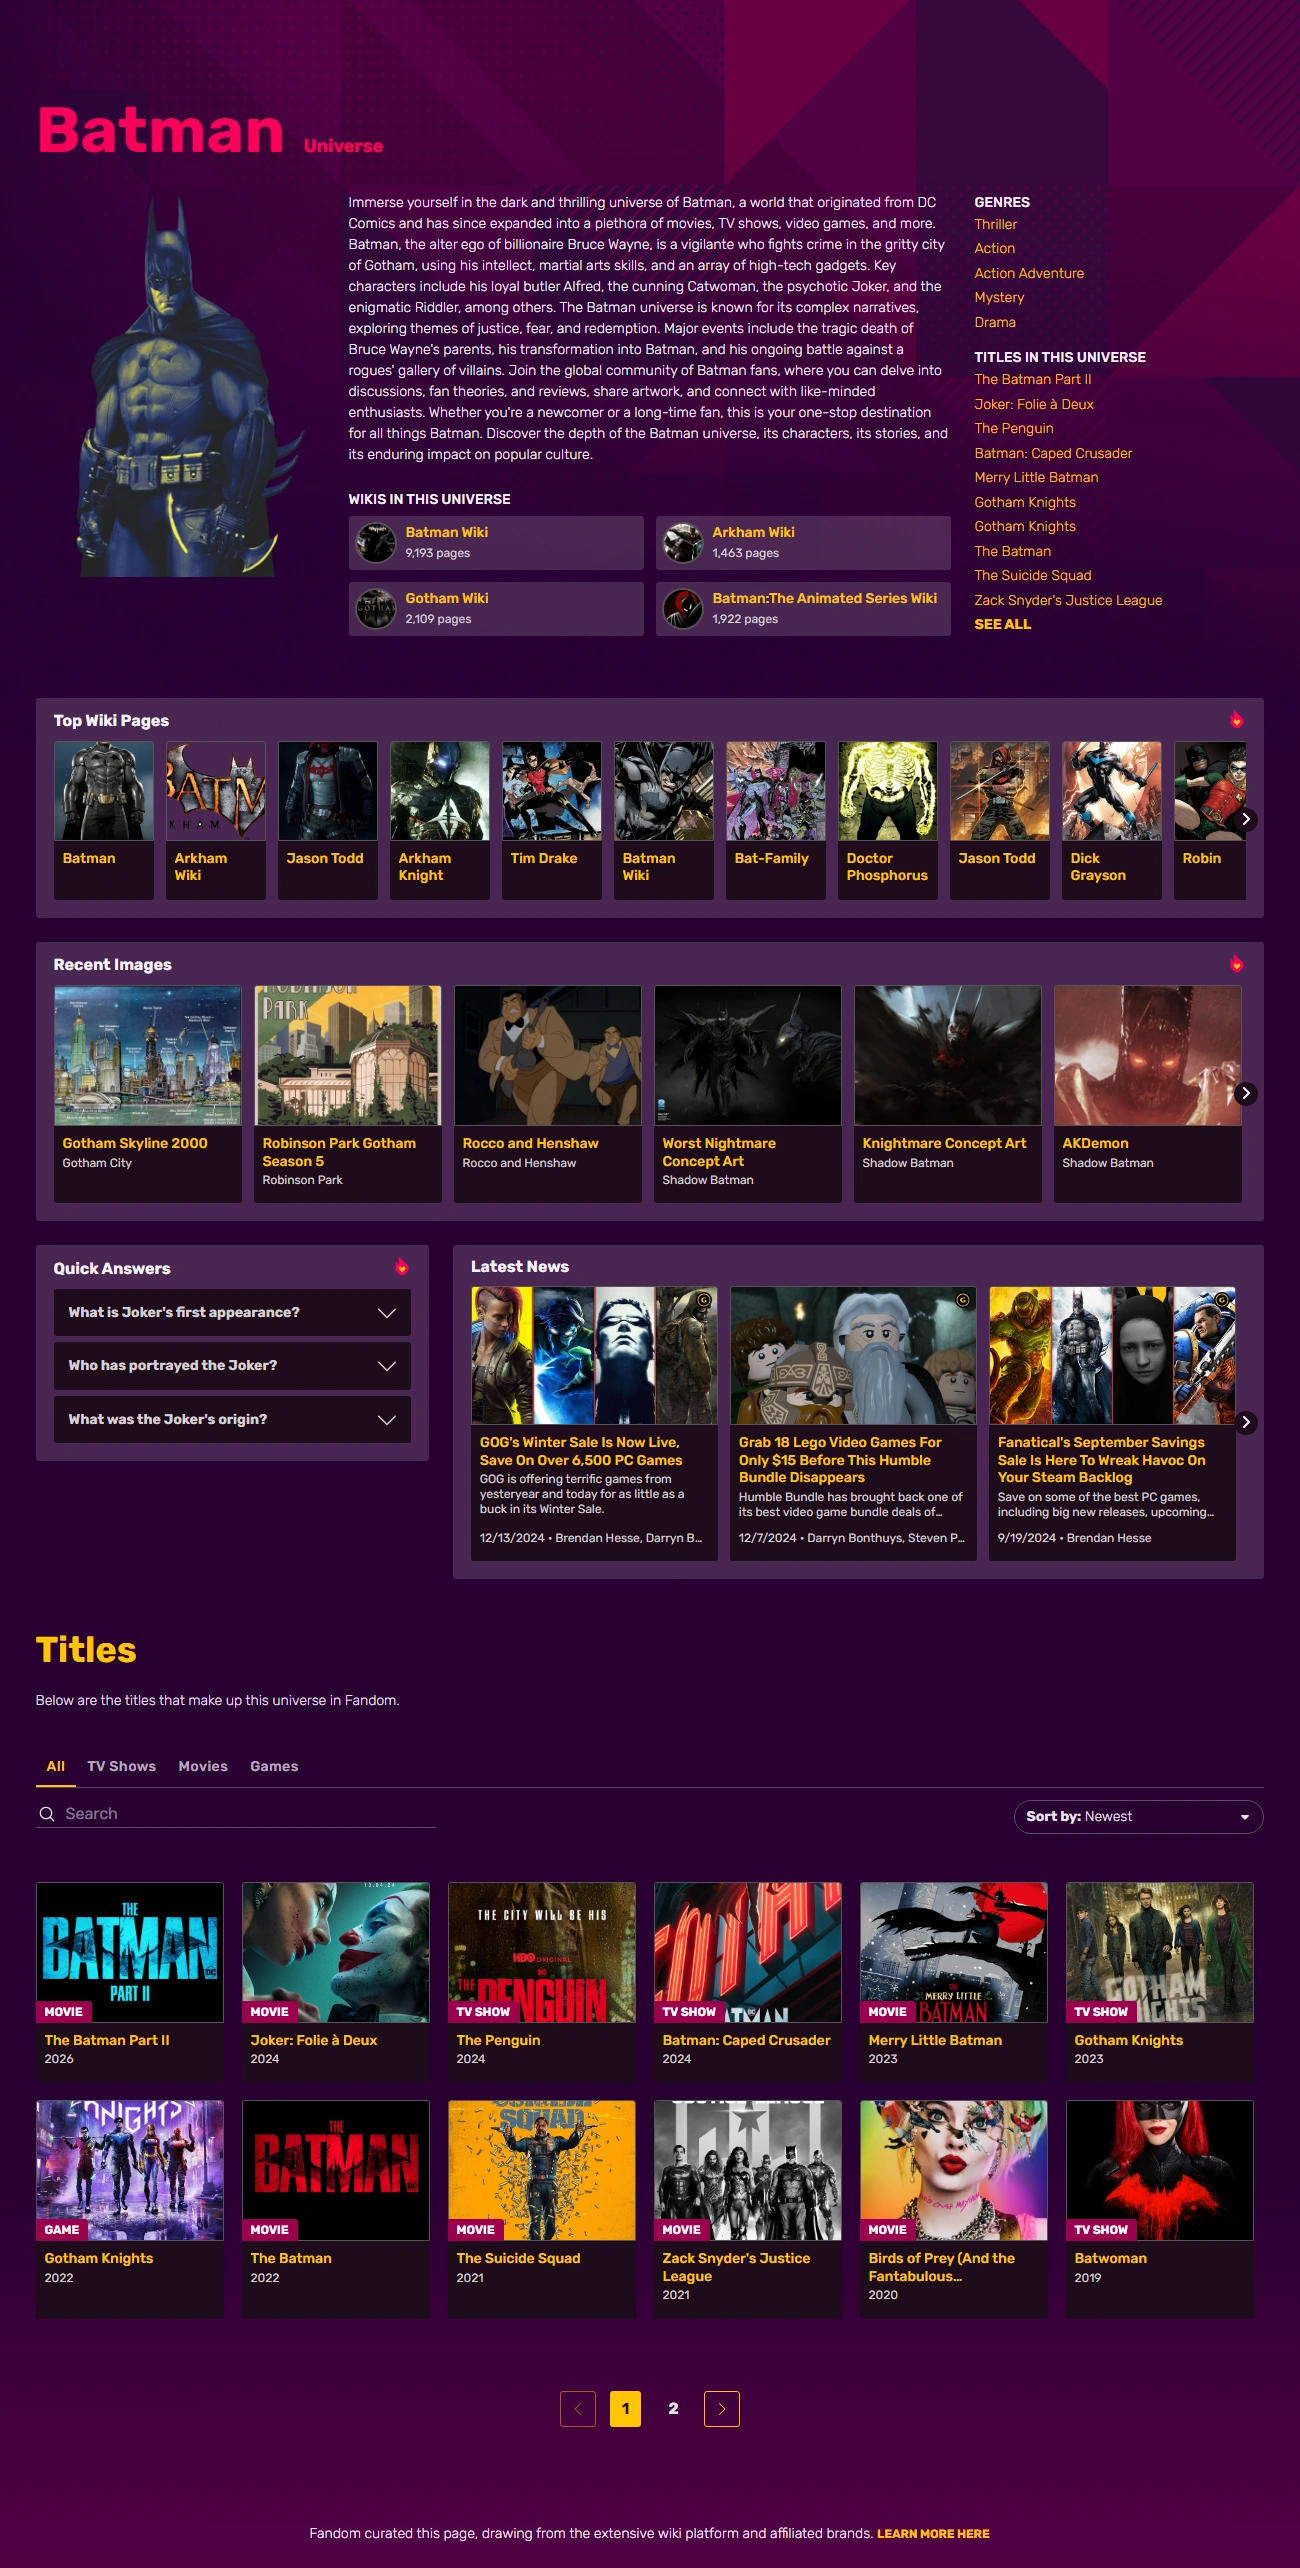Show next Recent Images with arrow

1246,1093
